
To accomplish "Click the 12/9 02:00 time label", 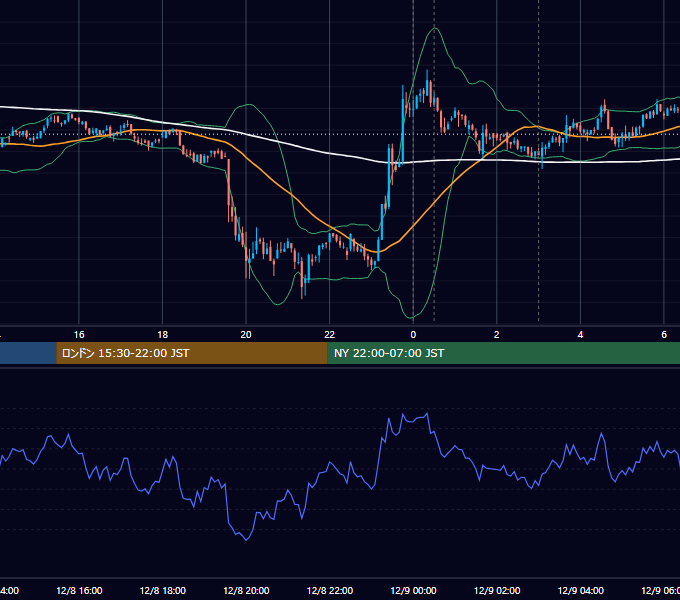I will 497,590.
